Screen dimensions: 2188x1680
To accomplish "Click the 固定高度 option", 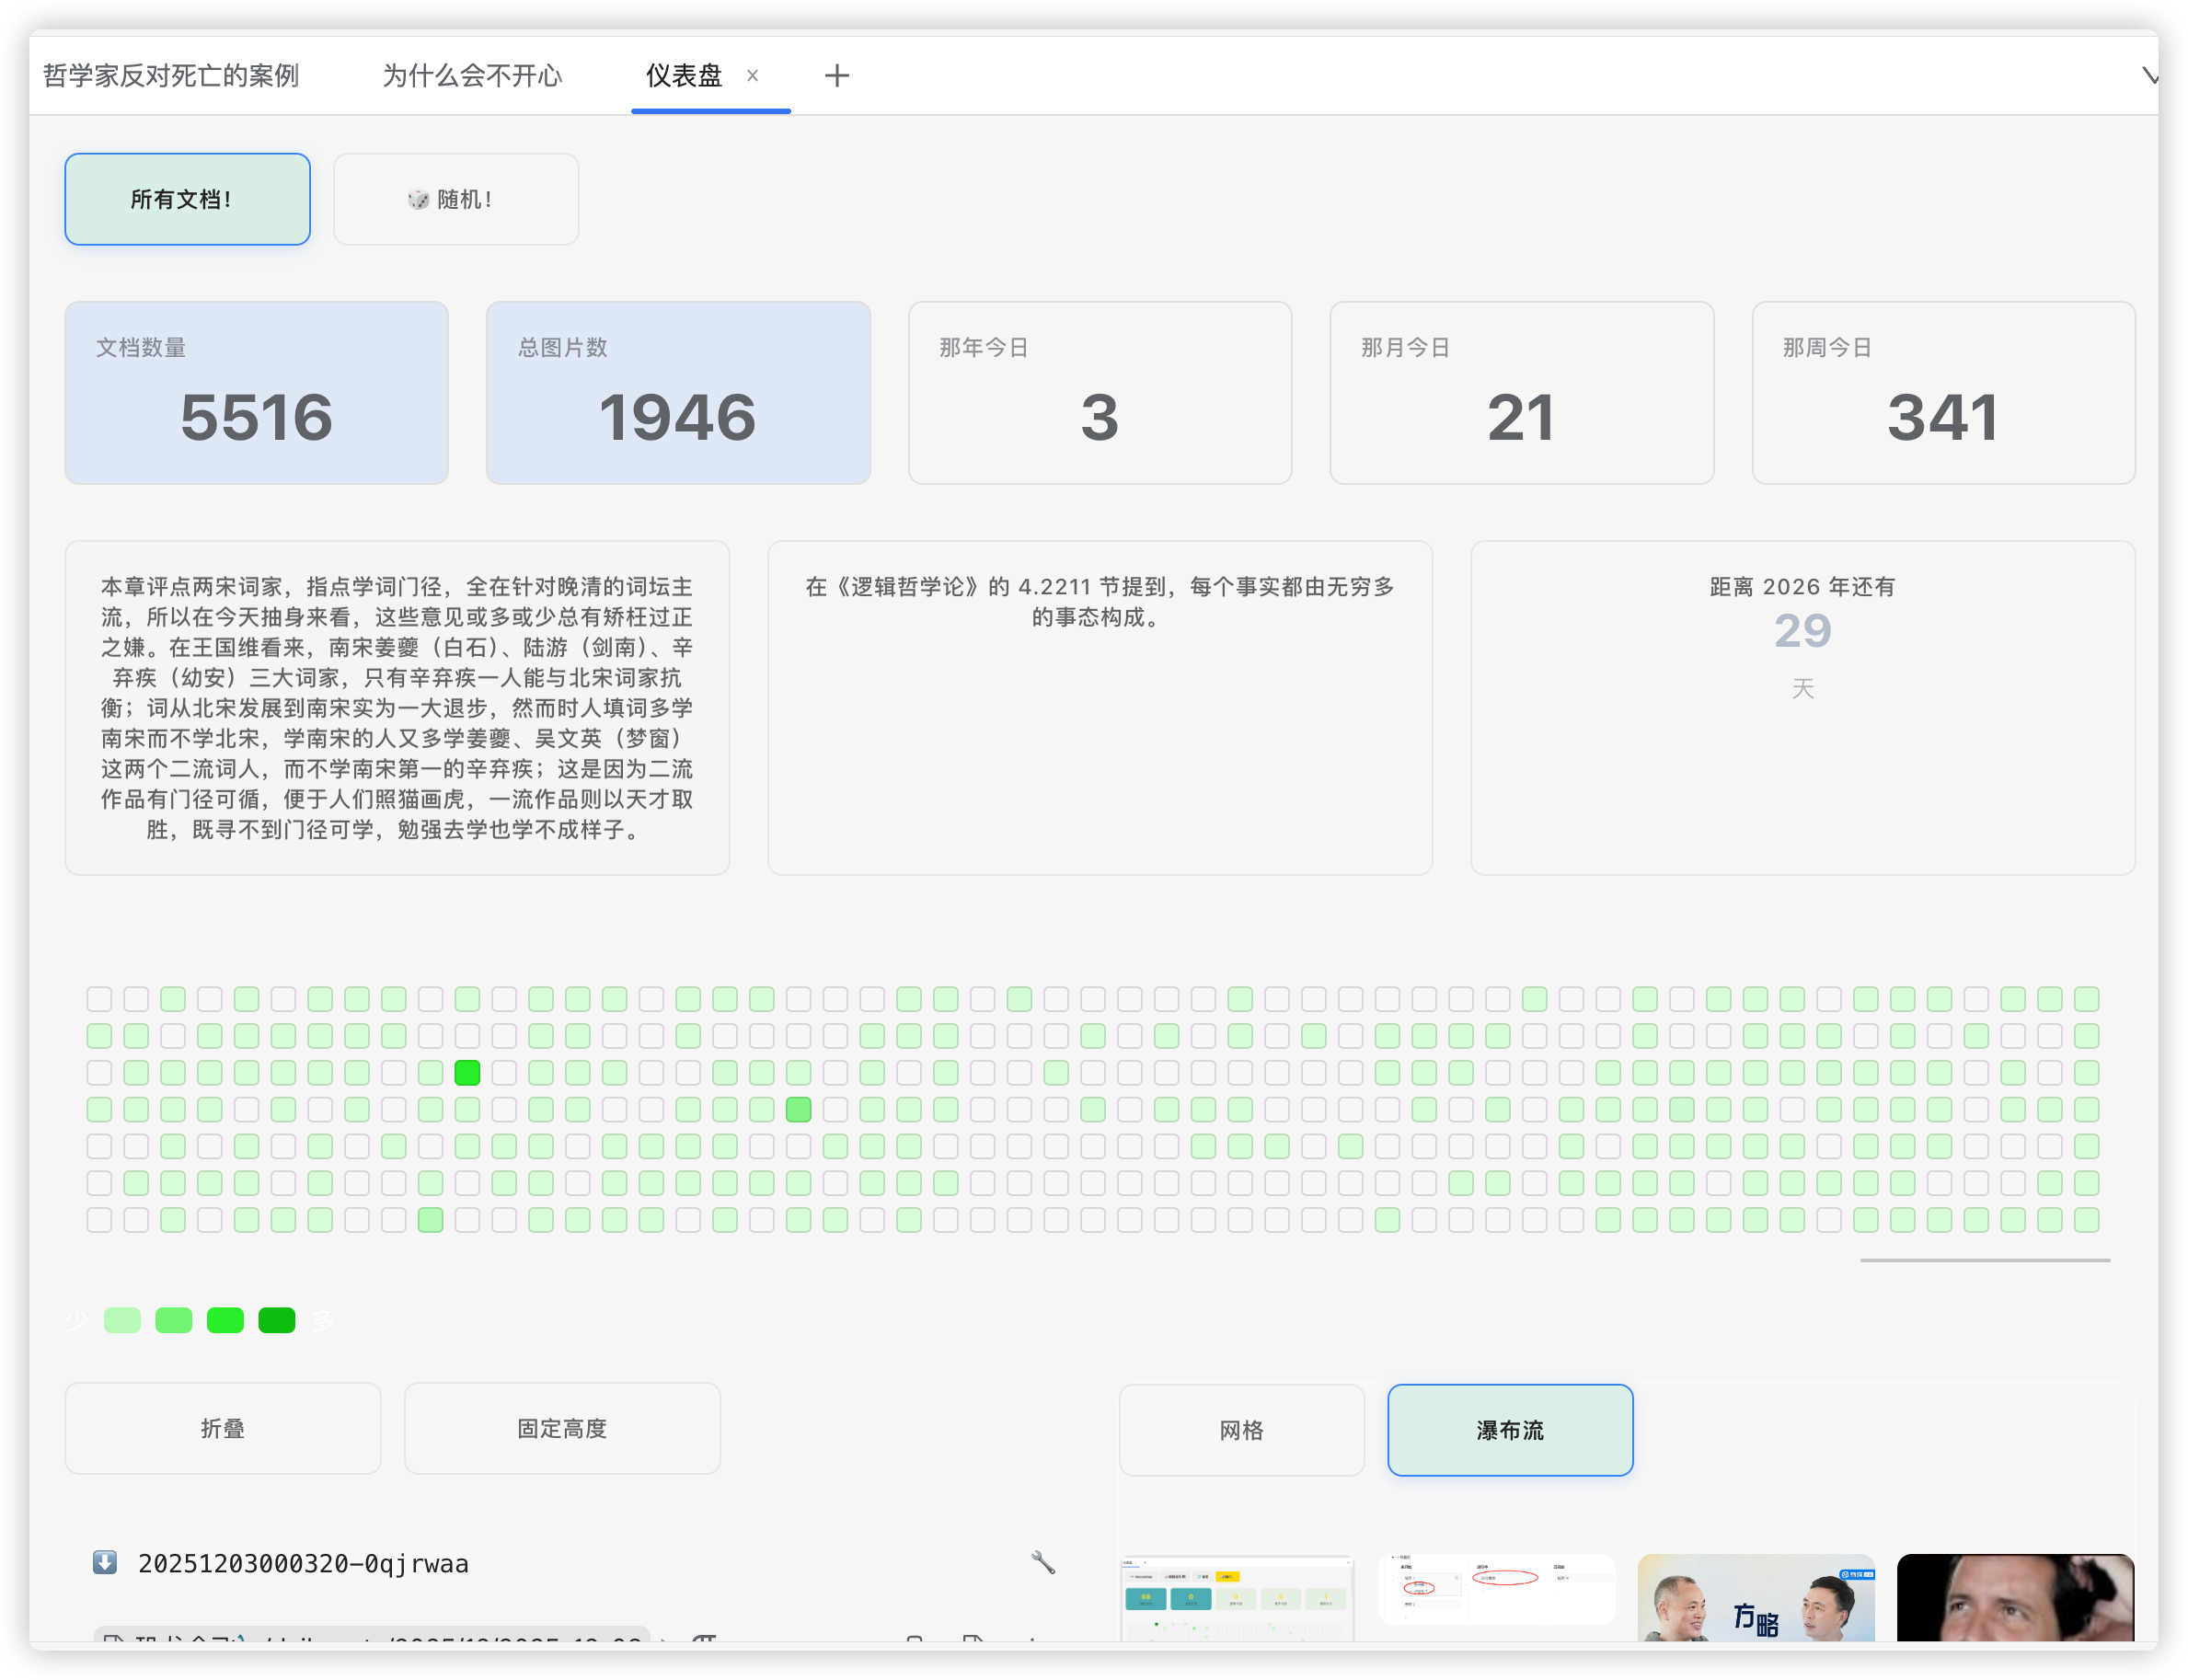I will (x=562, y=1428).
